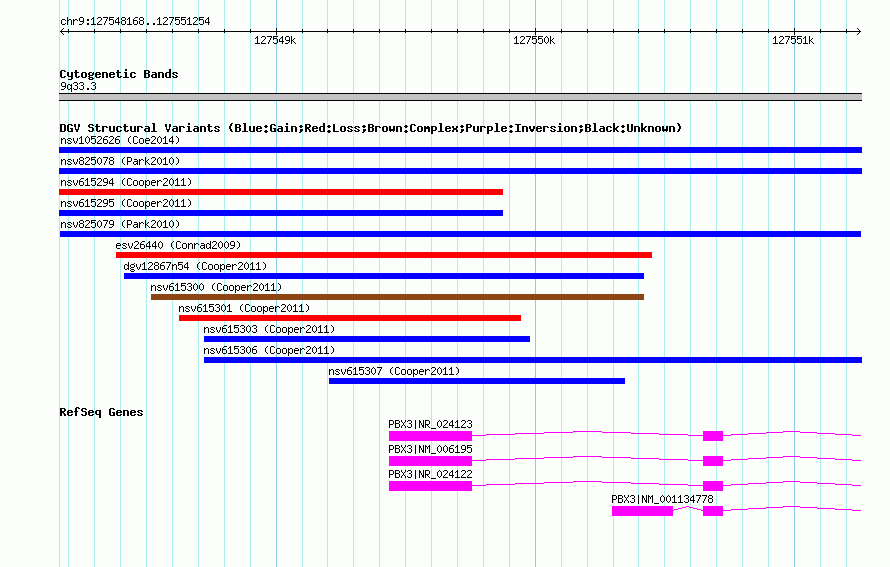The height and width of the screenshot is (567, 890).
Task: Click the Cytogenetic Bands track title
Action: (x=119, y=74)
